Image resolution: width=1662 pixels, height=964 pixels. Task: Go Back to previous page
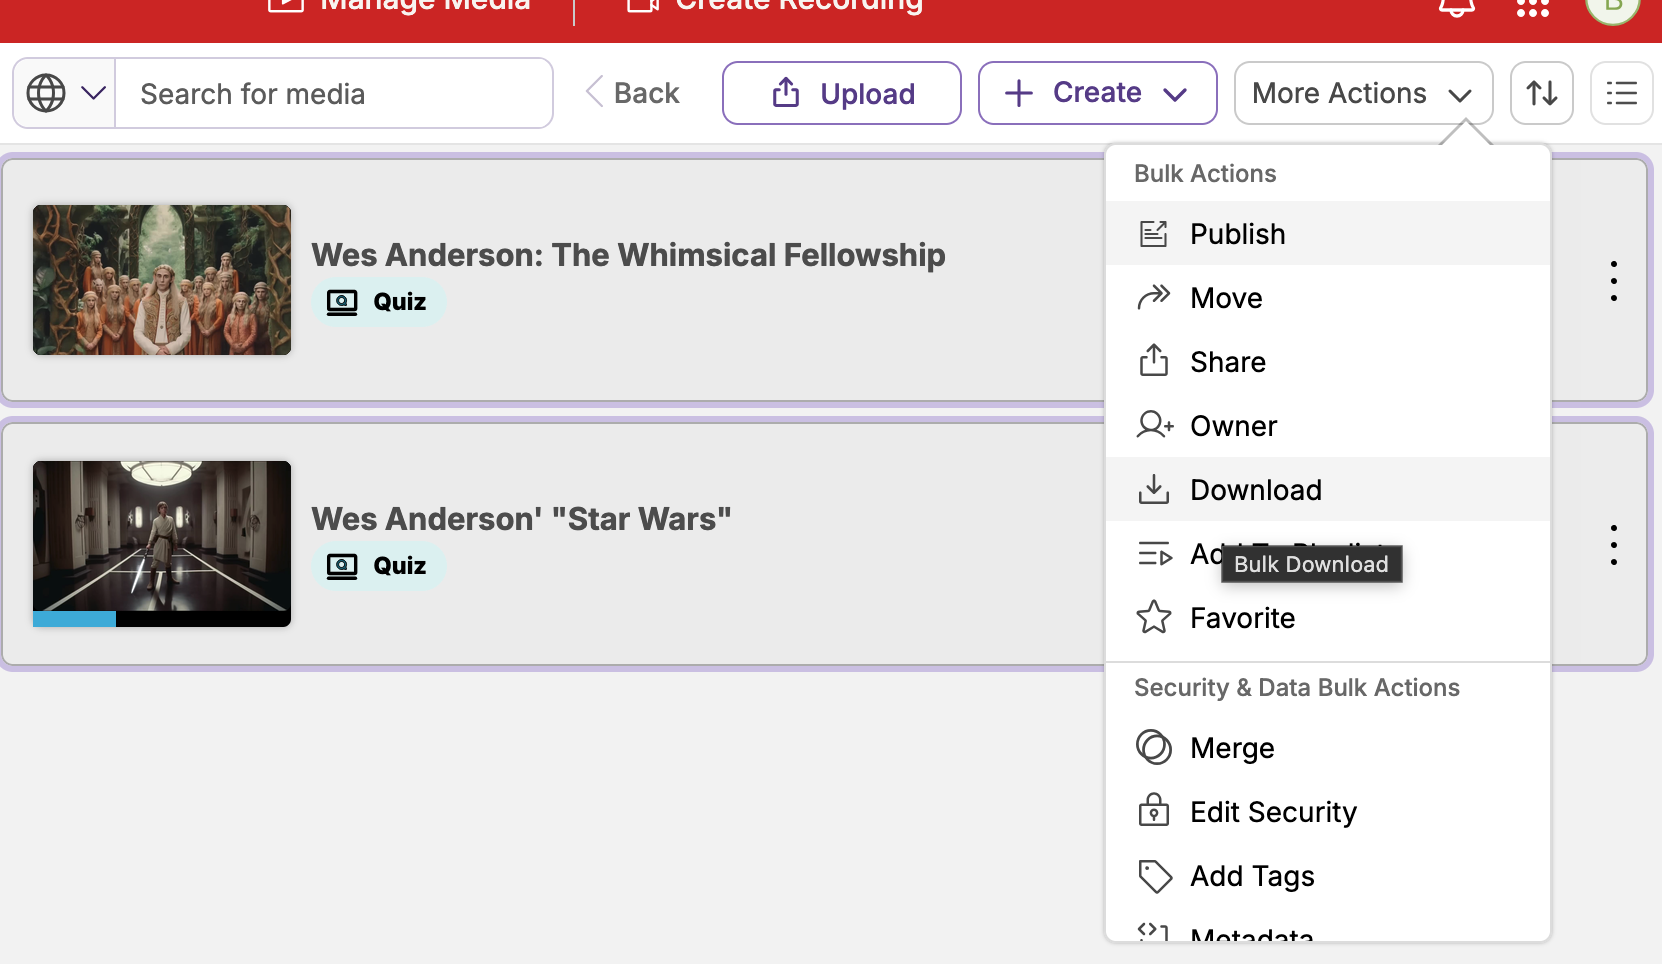[x=633, y=93]
